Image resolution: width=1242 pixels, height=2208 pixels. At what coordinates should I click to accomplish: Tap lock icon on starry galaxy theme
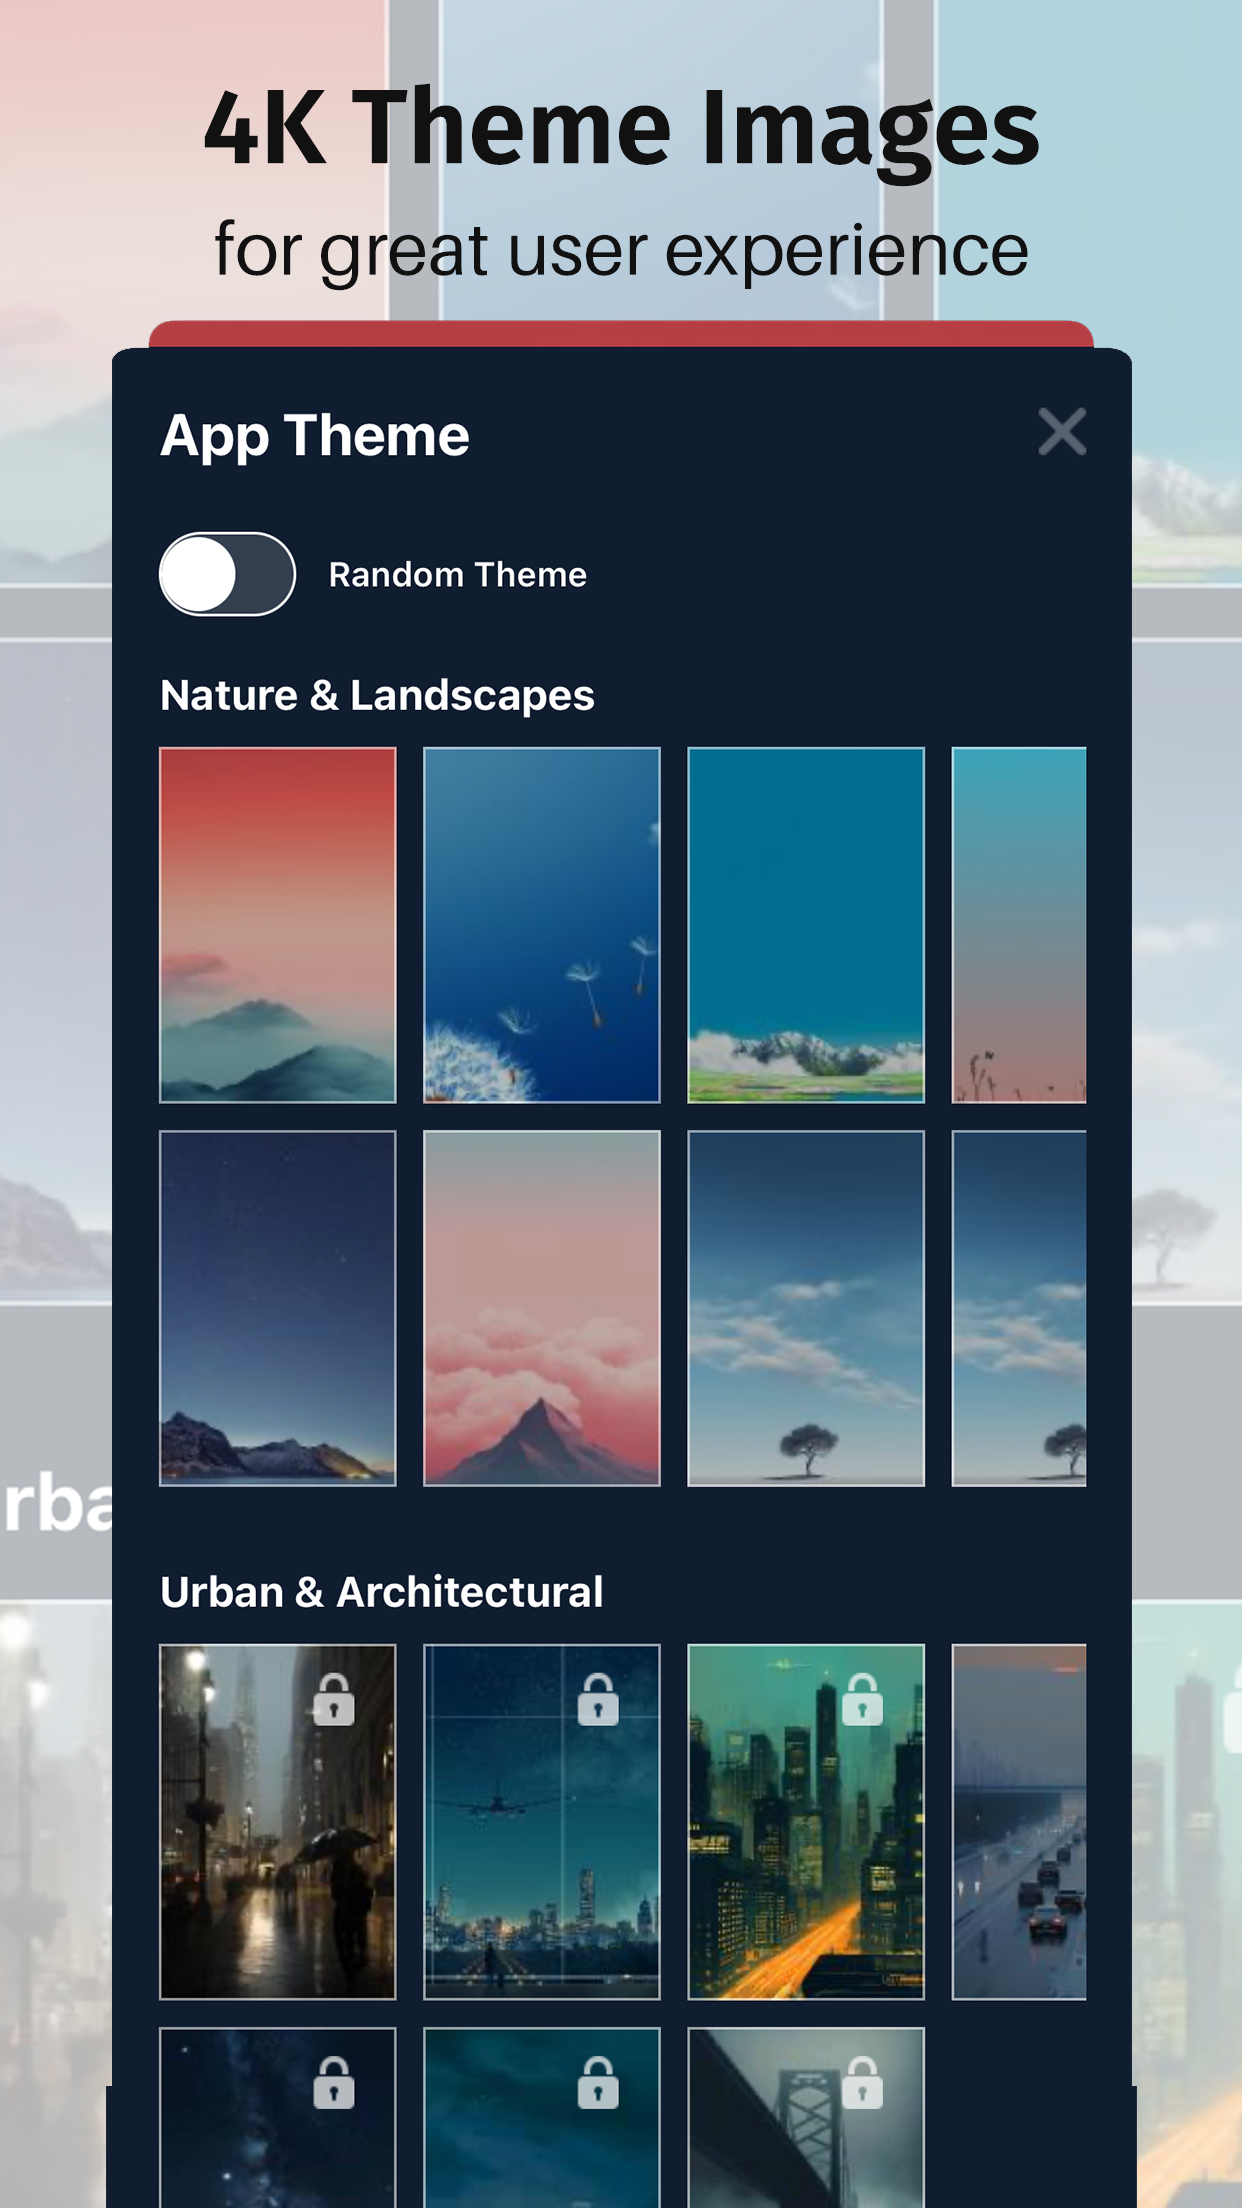click(334, 2084)
